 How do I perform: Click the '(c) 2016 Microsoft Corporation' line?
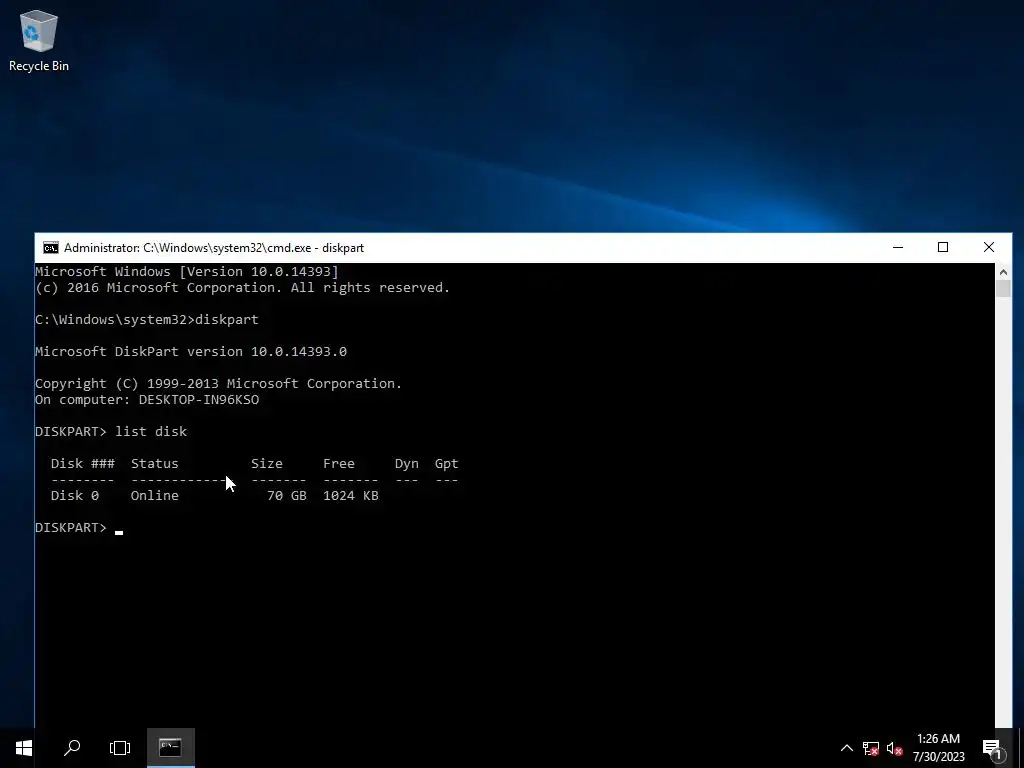[242, 287]
